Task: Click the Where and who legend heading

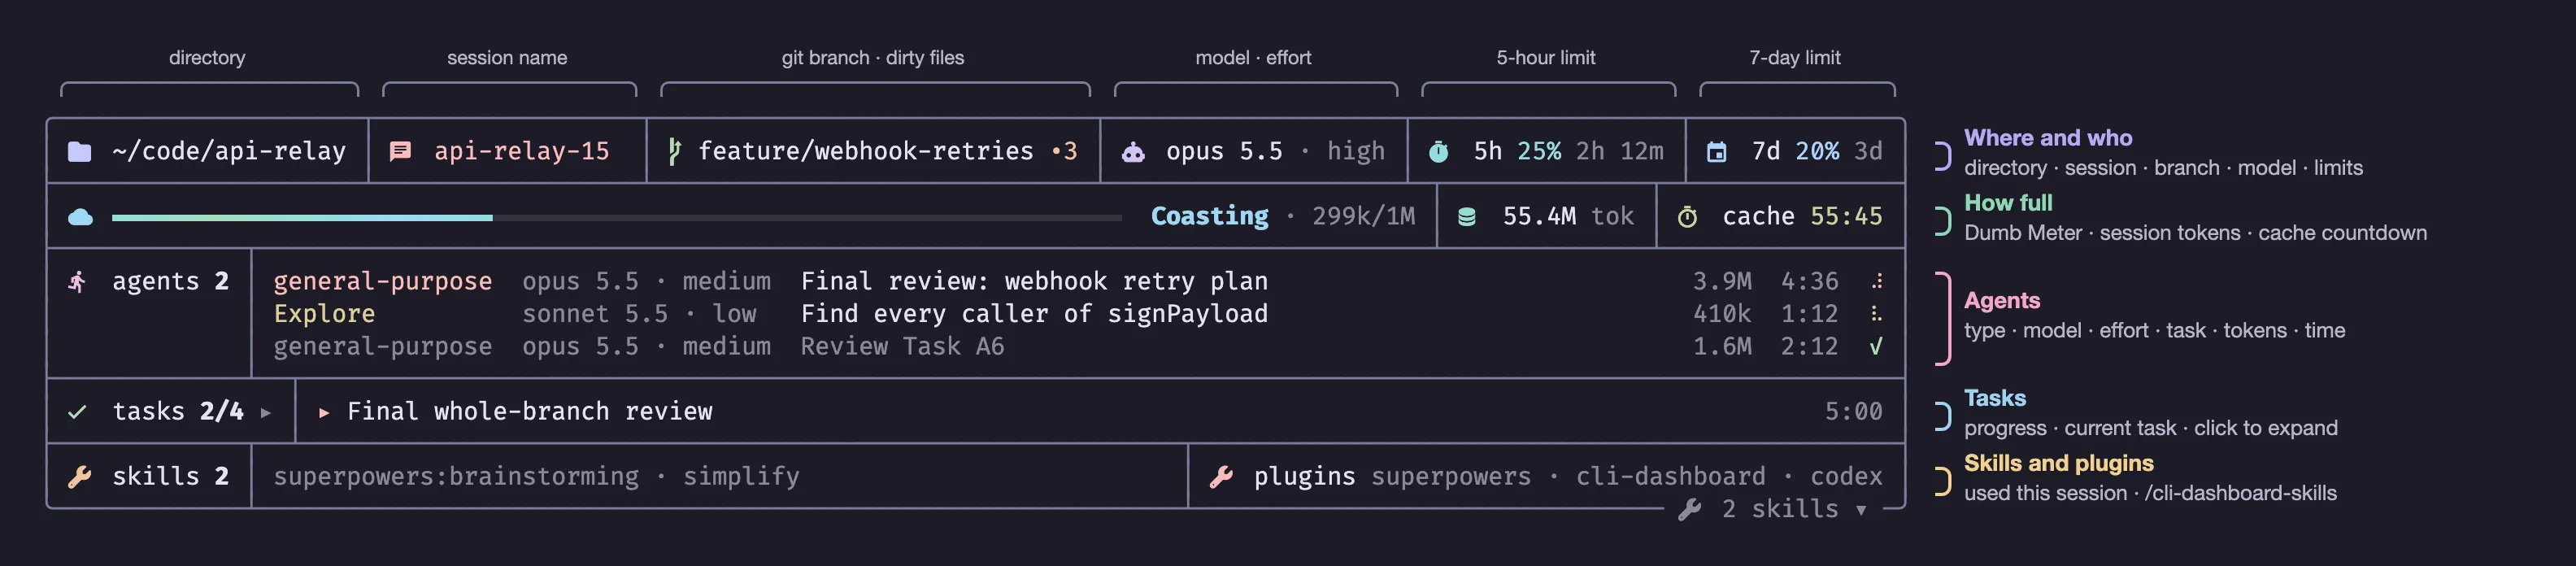Action: 2048,138
